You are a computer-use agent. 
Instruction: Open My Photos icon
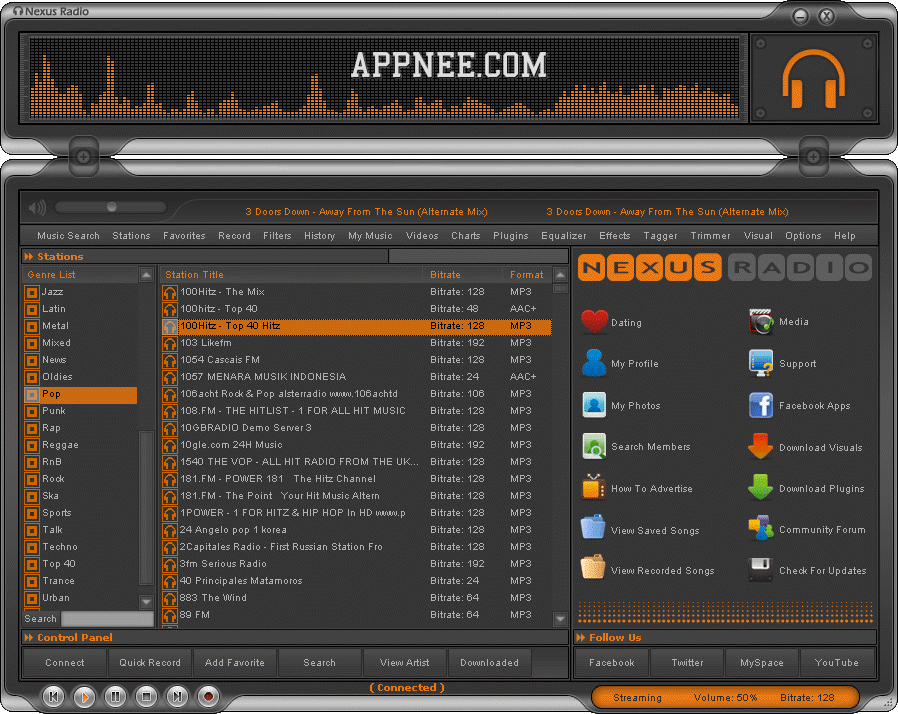pos(594,405)
